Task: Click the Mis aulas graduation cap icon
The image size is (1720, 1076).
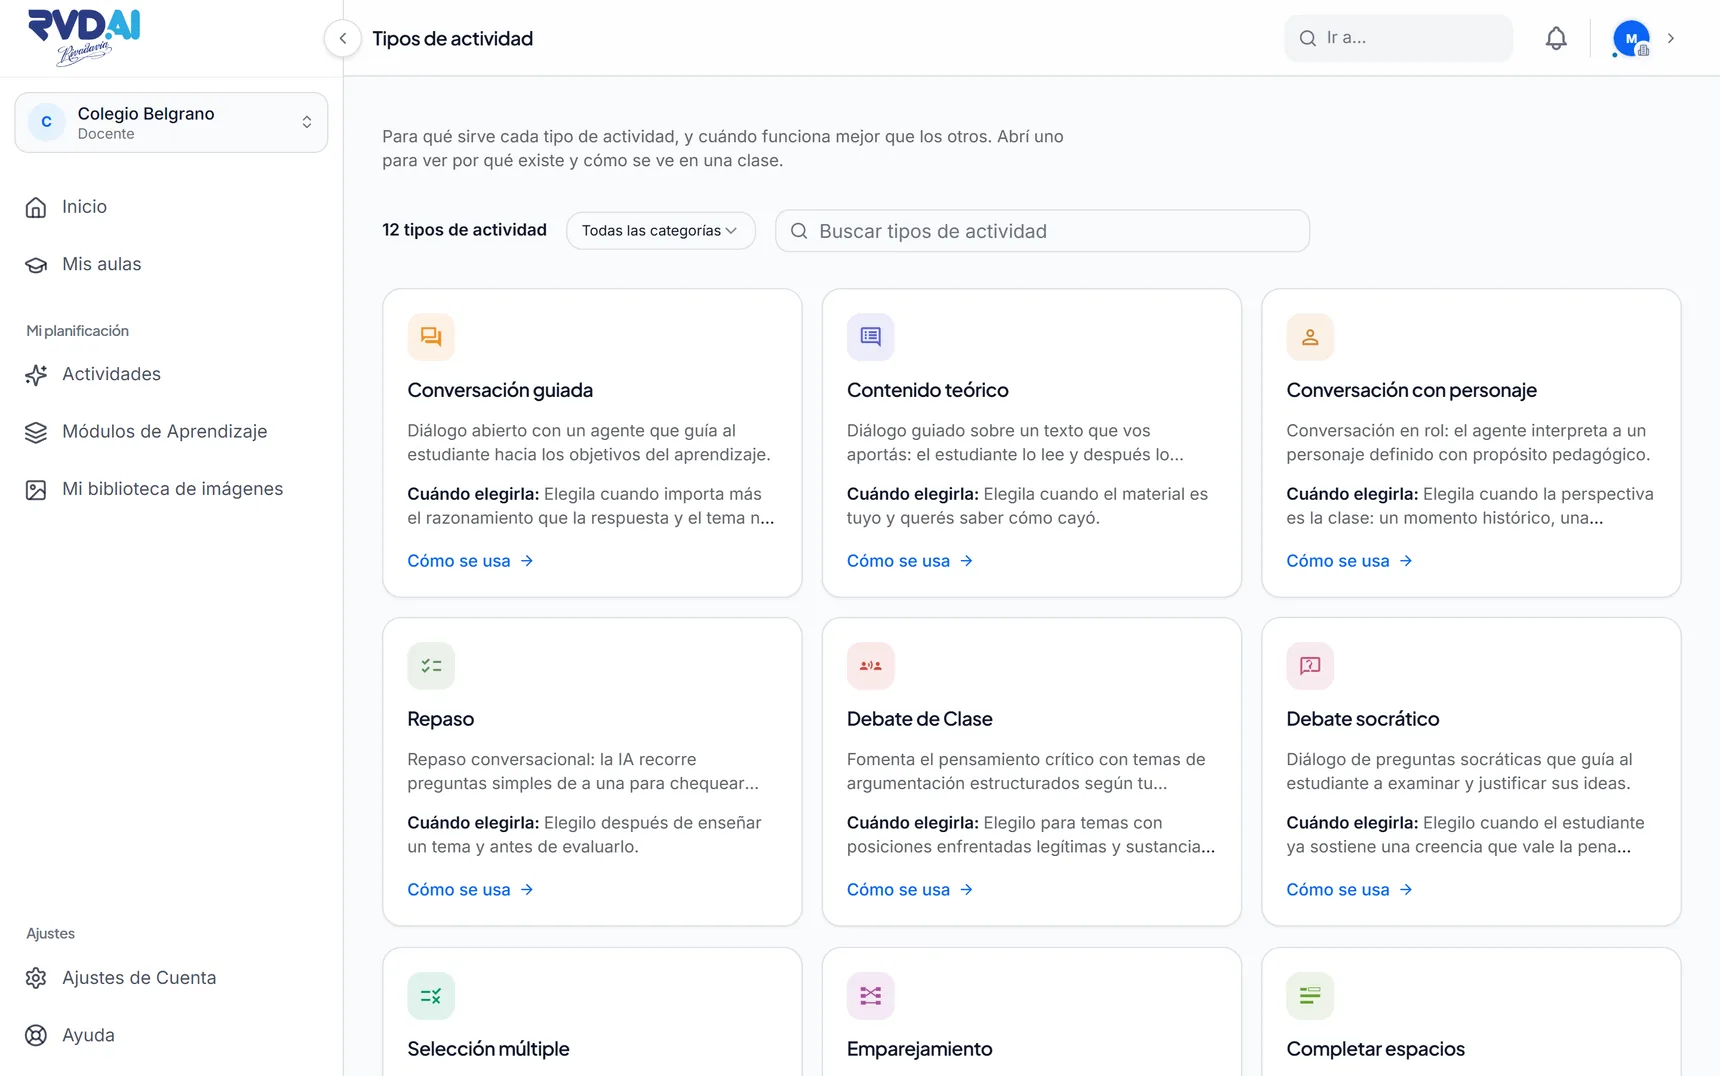Action: pos(36,265)
